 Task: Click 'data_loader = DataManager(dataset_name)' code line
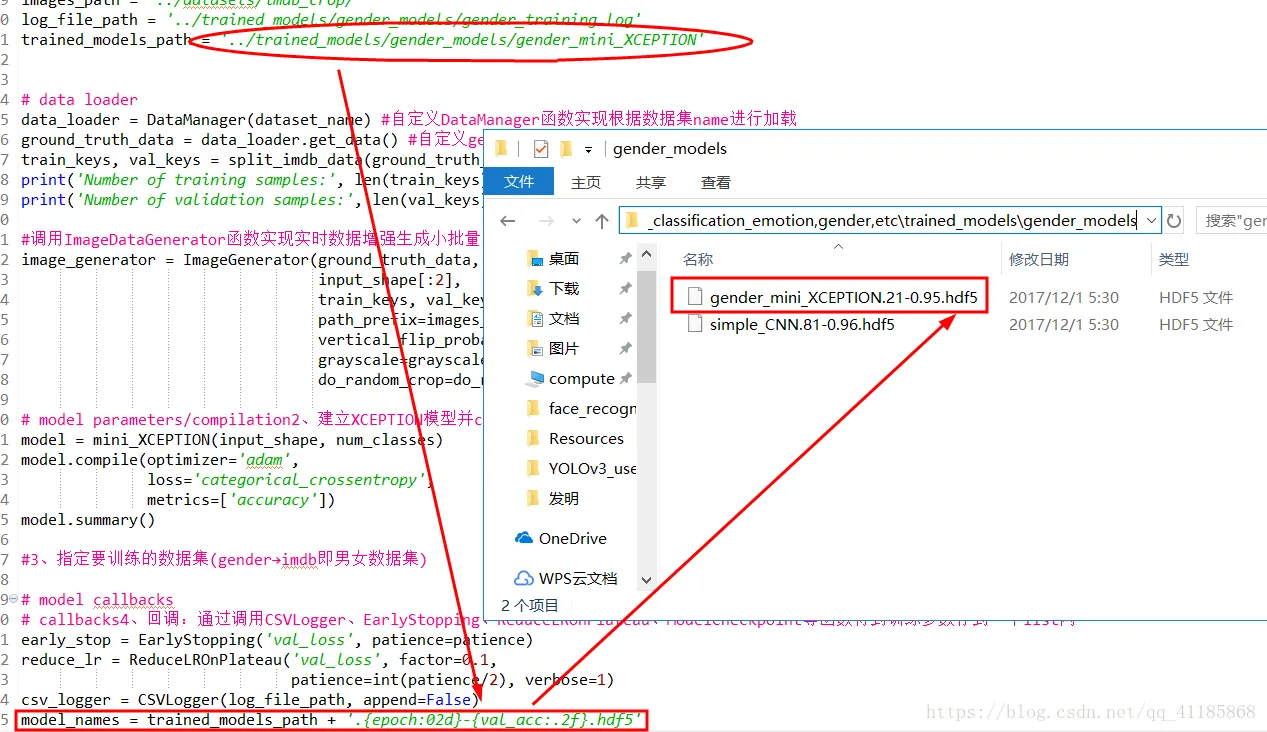(x=196, y=119)
